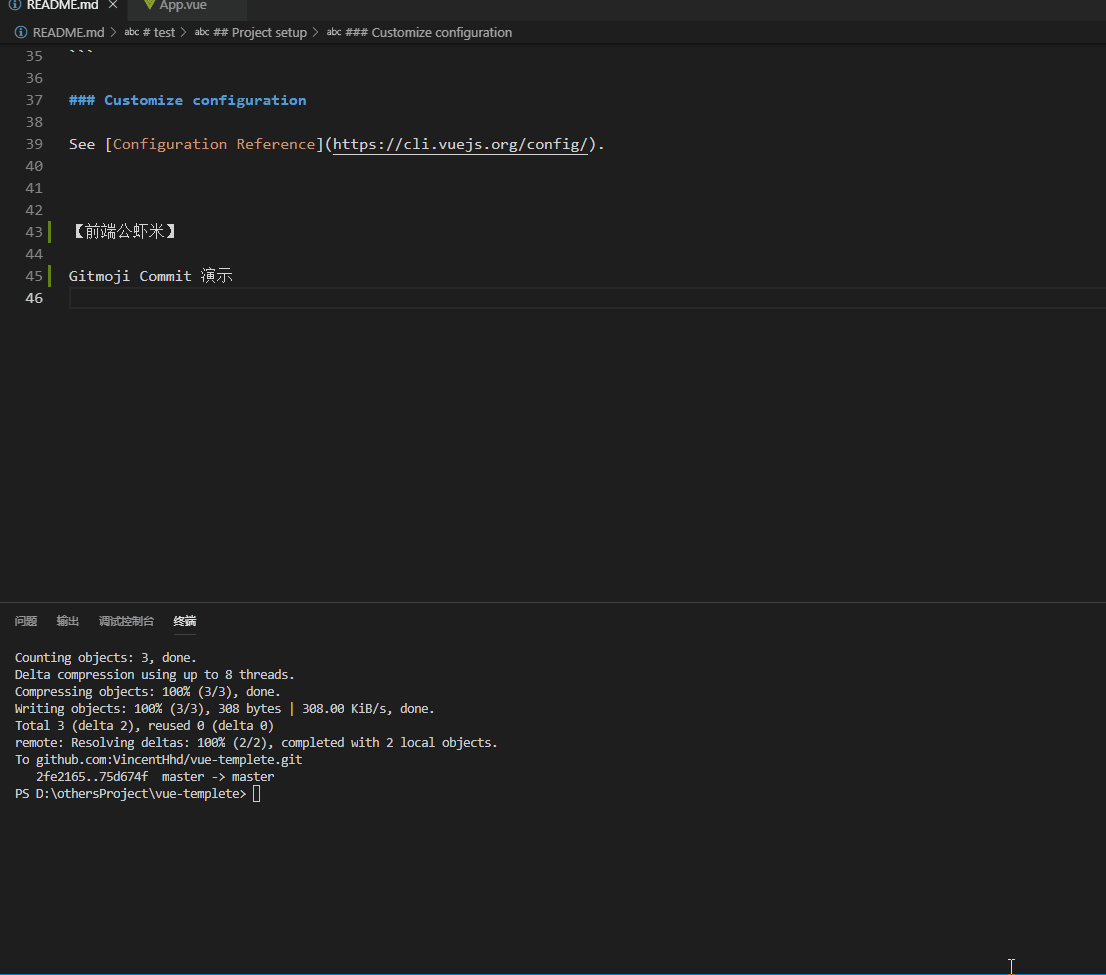Click the Vue icon on App.vue tab
The width and height of the screenshot is (1106, 975).
[x=149, y=5]
